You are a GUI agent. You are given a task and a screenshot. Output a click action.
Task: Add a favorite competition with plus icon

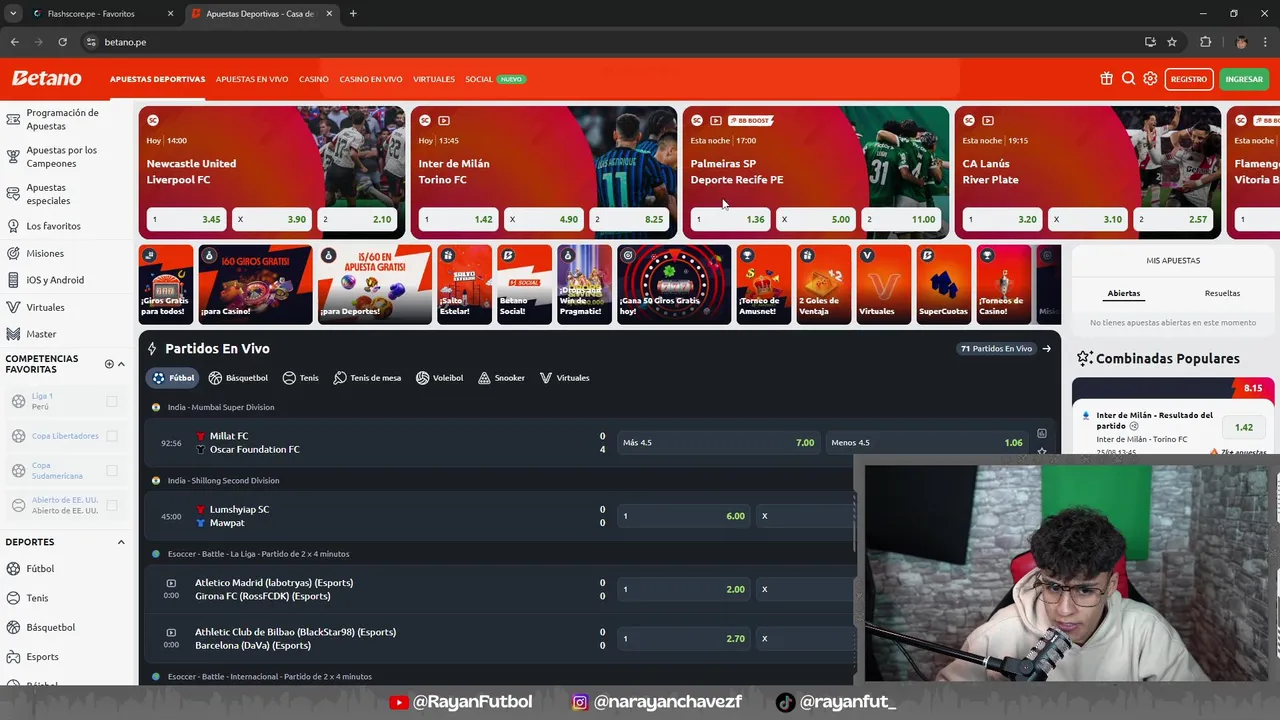[109, 364]
